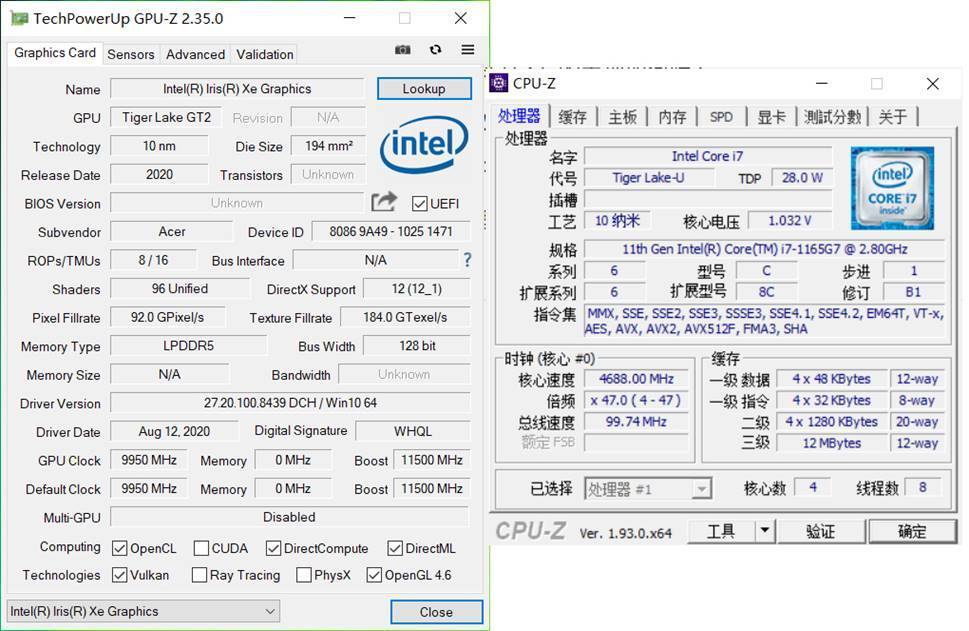Image resolution: width=969 pixels, height=631 pixels.
Task: Click the Intel logo in GPU-Z
Action: (x=424, y=145)
